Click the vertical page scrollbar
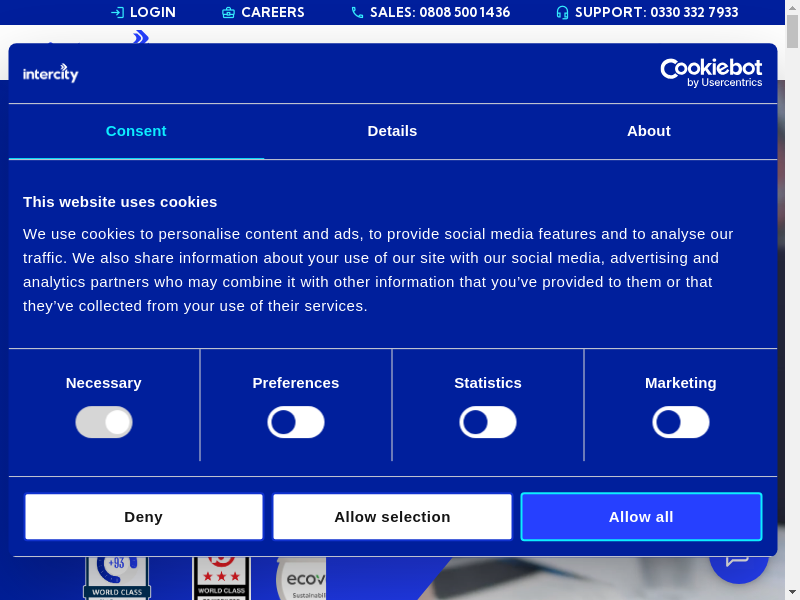Viewport: 800px width, 600px height. 793,300
